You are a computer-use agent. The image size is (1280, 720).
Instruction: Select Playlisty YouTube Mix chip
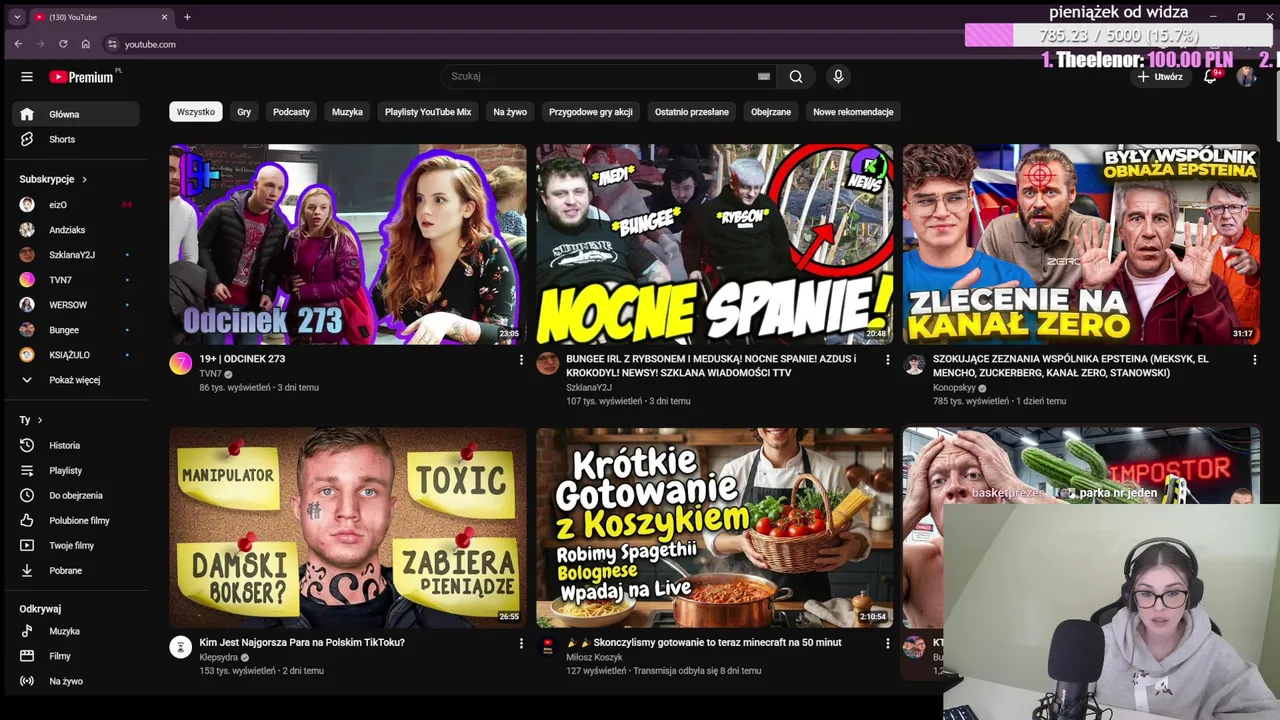point(428,112)
